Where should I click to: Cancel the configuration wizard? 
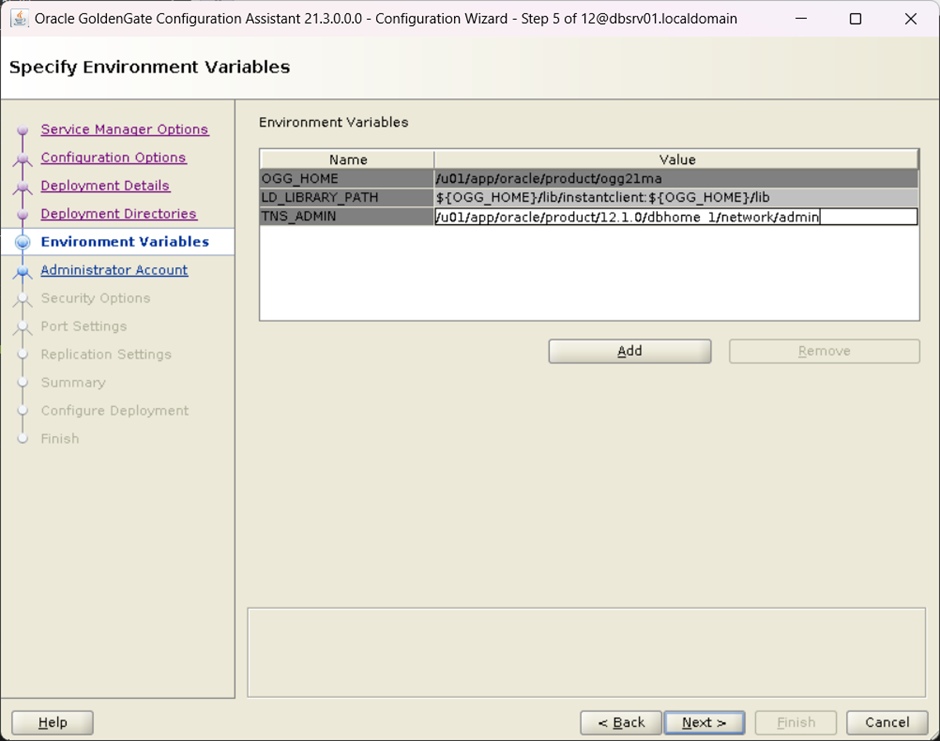887,722
